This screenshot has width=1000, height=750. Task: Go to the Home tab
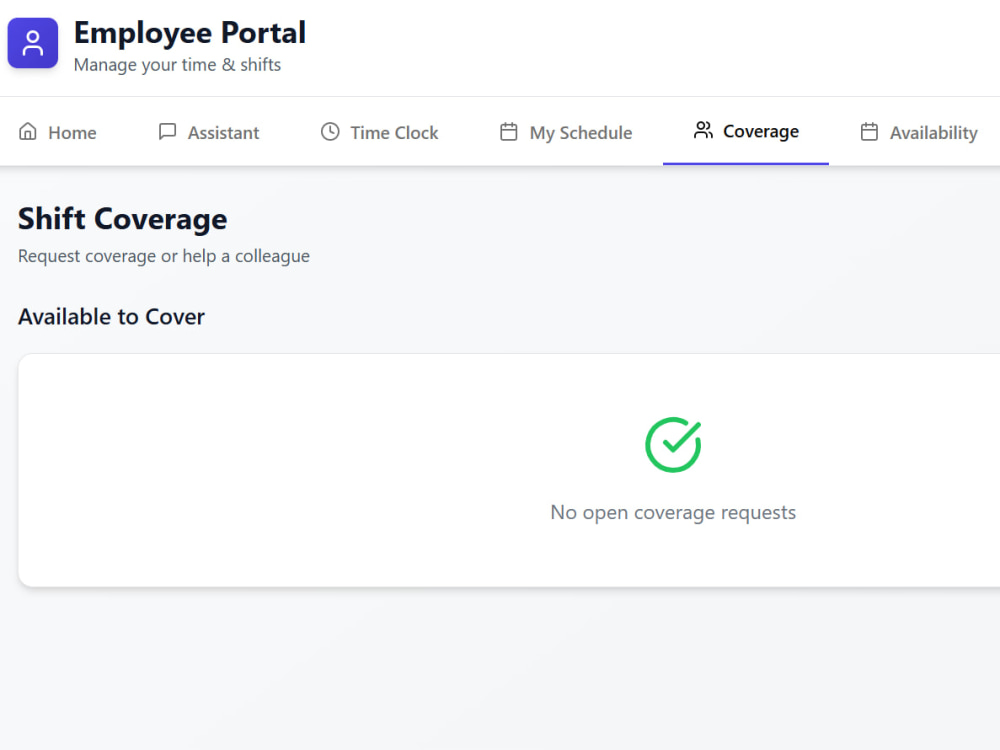(x=57, y=132)
